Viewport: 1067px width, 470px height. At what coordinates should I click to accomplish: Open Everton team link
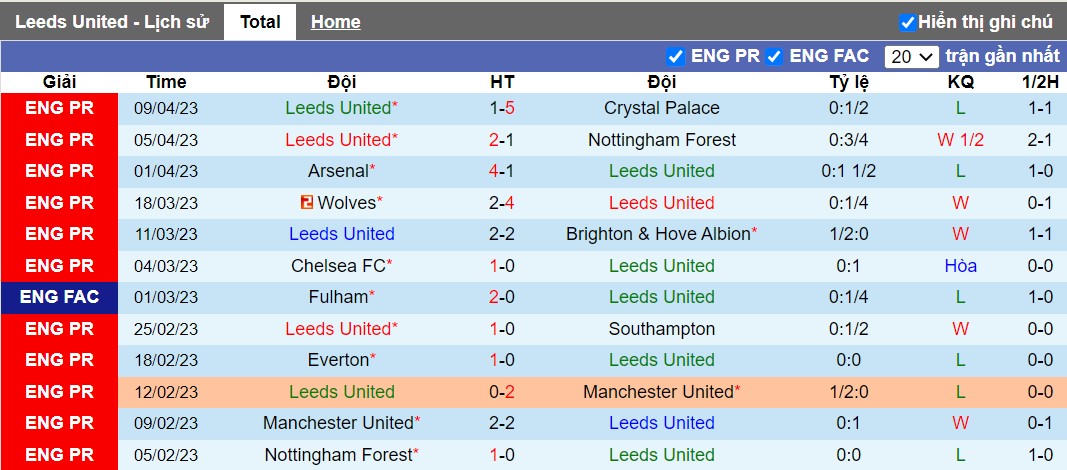pos(338,360)
